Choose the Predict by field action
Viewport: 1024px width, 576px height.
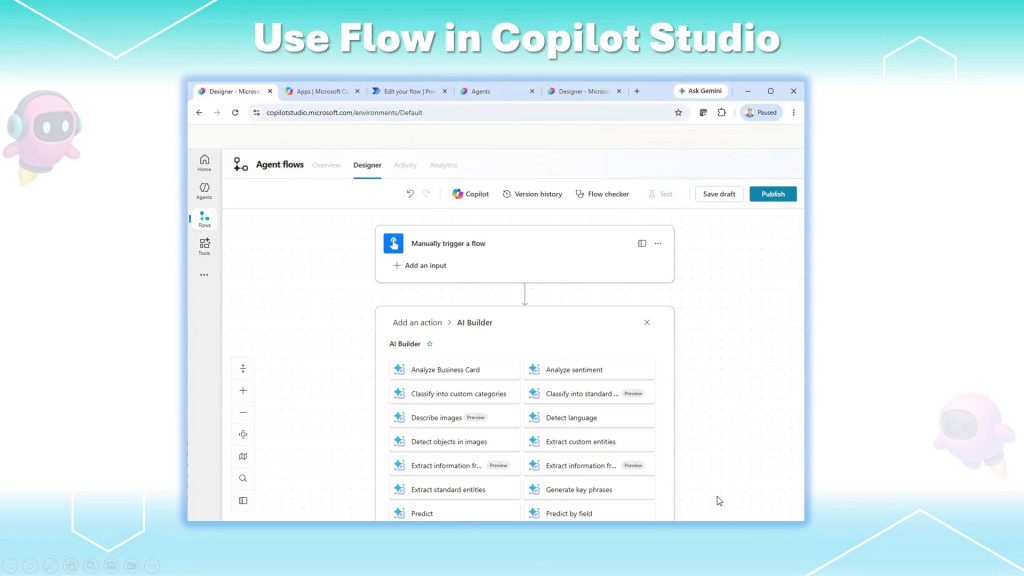[589, 513]
